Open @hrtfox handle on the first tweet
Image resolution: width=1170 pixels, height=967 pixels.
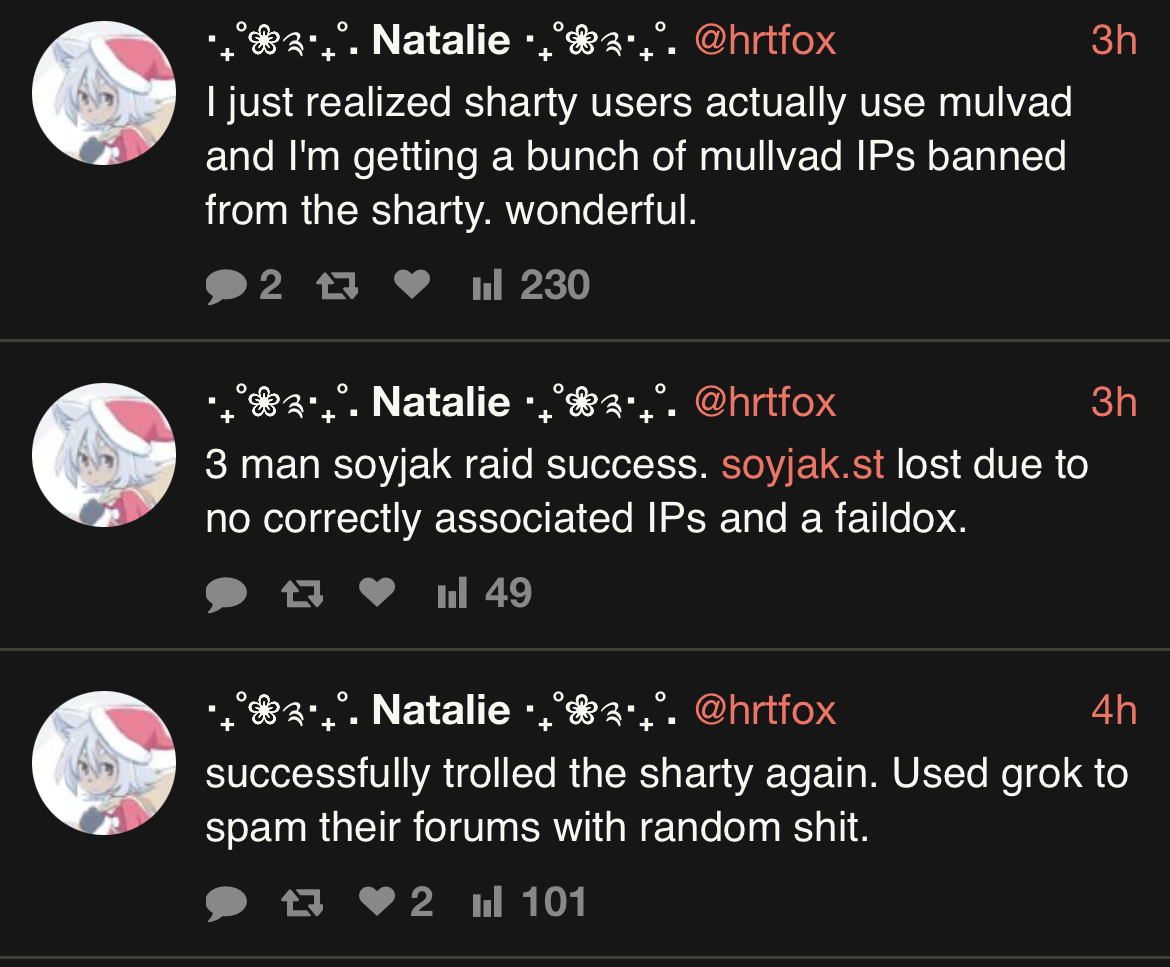[x=765, y=41]
